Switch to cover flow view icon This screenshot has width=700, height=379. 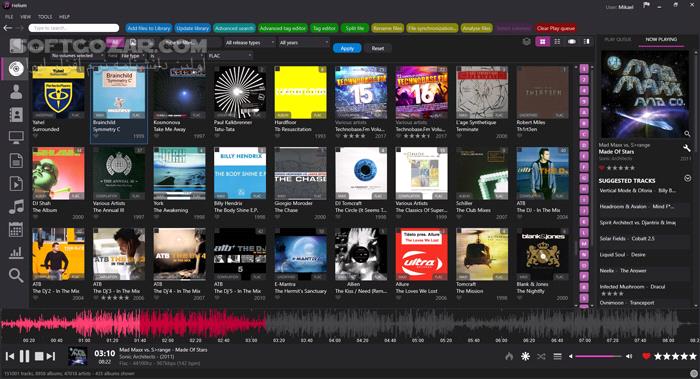tap(572, 42)
